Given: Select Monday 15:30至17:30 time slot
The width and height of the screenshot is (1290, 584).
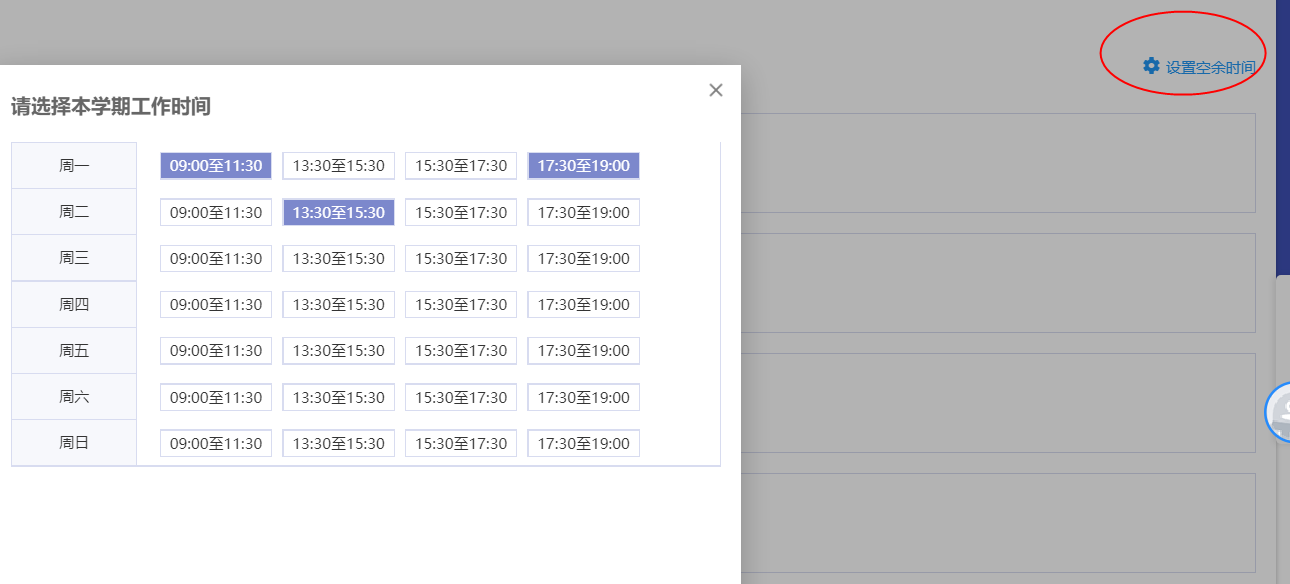Looking at the screenshot, I should click(461, 166).
